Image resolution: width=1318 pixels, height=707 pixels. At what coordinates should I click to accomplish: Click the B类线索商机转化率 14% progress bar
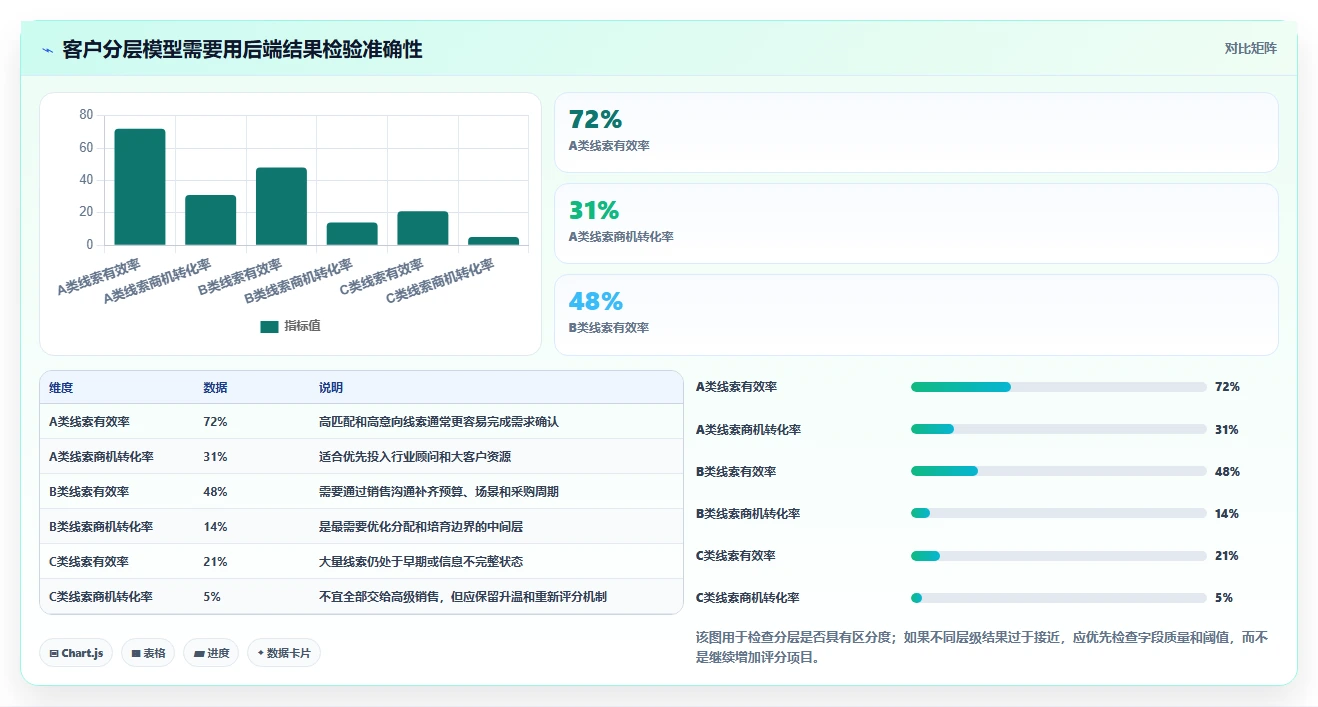pos(1058,513)
